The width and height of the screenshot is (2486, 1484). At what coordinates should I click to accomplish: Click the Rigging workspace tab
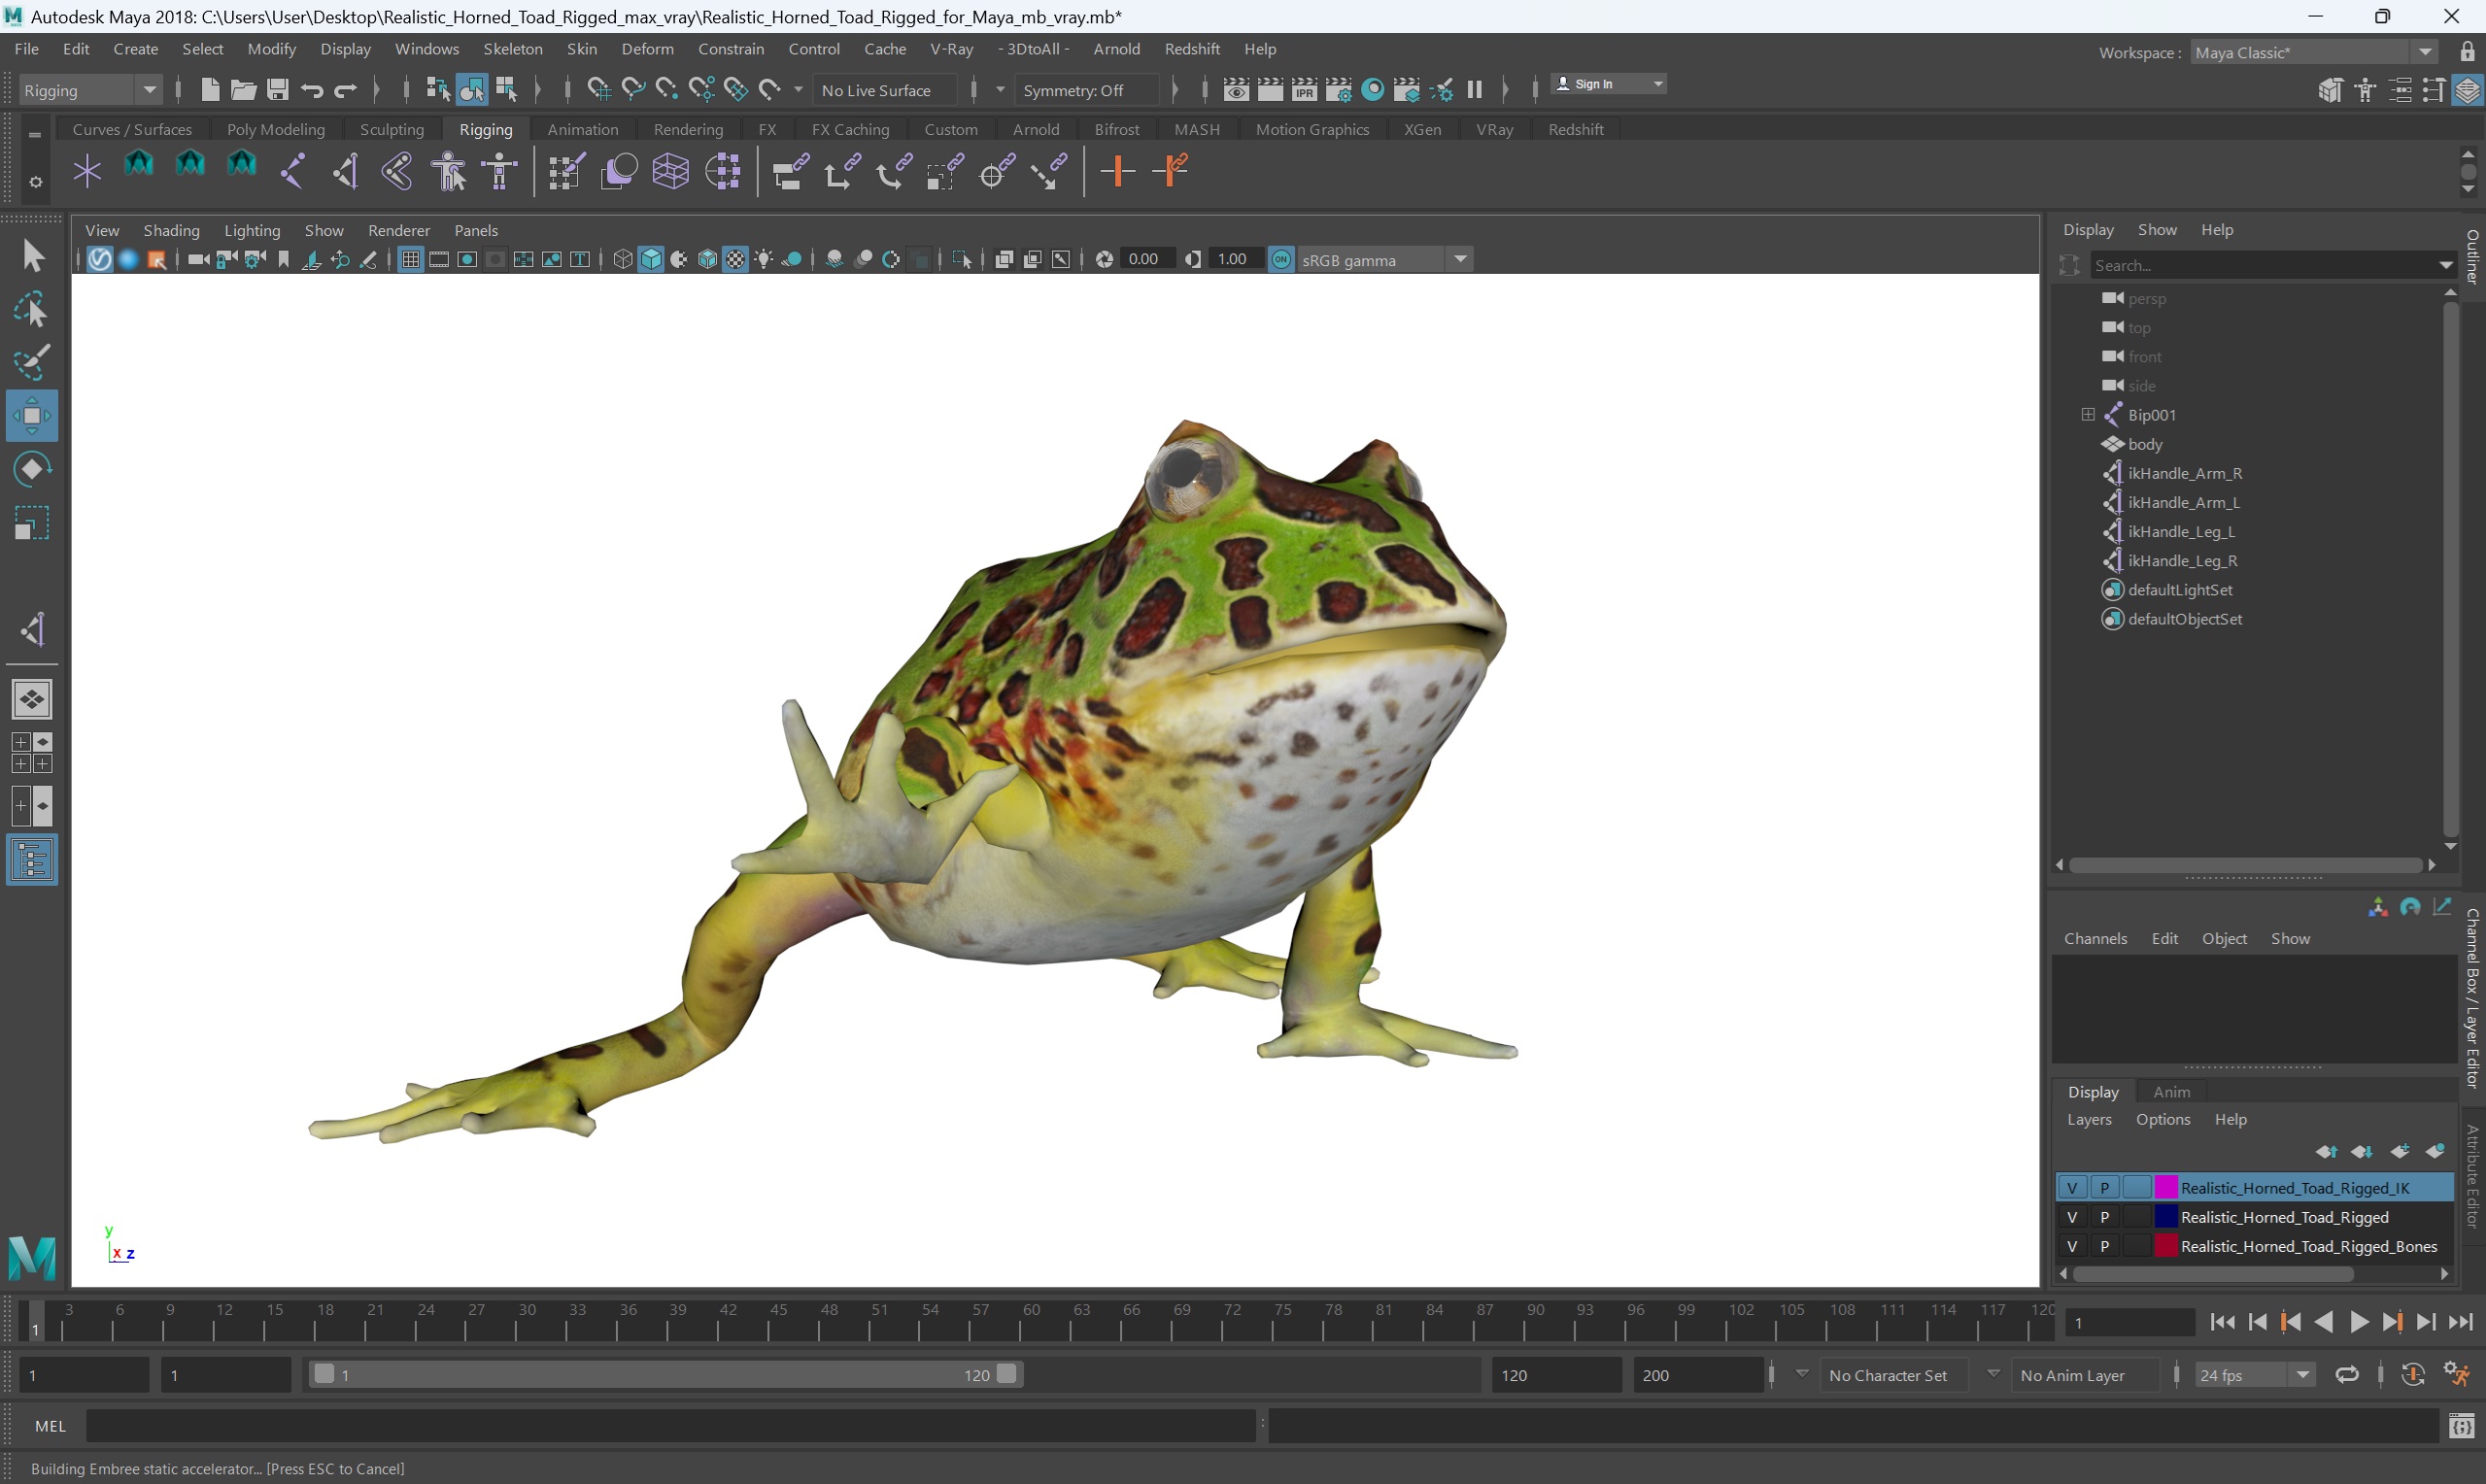pyautogui.click(x=484, y=127)
